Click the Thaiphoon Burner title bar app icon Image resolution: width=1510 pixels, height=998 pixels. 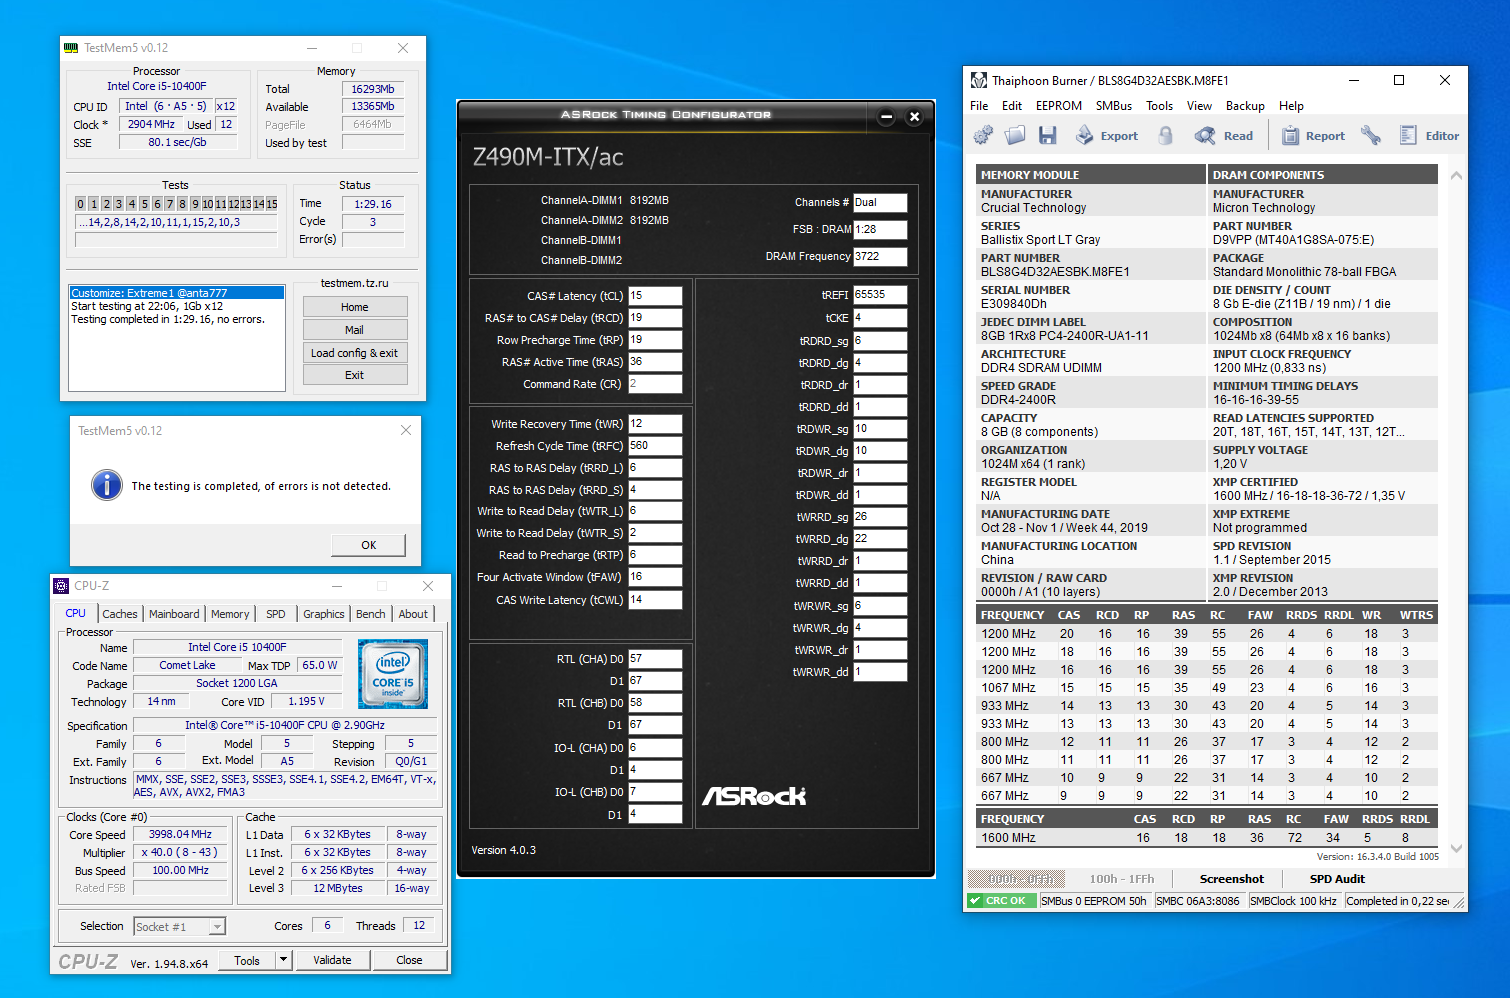(979, 80)
